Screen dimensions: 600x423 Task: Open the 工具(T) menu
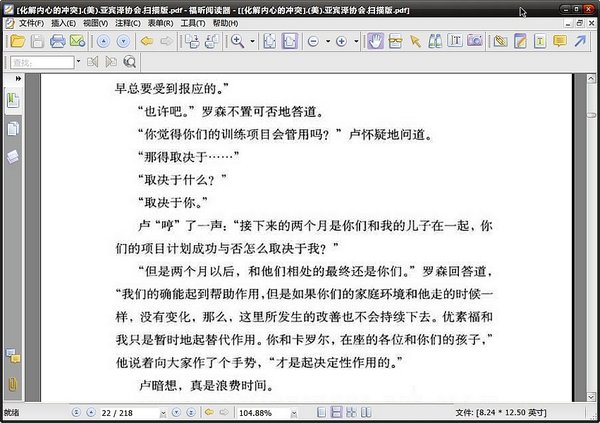tap(193, 23)
